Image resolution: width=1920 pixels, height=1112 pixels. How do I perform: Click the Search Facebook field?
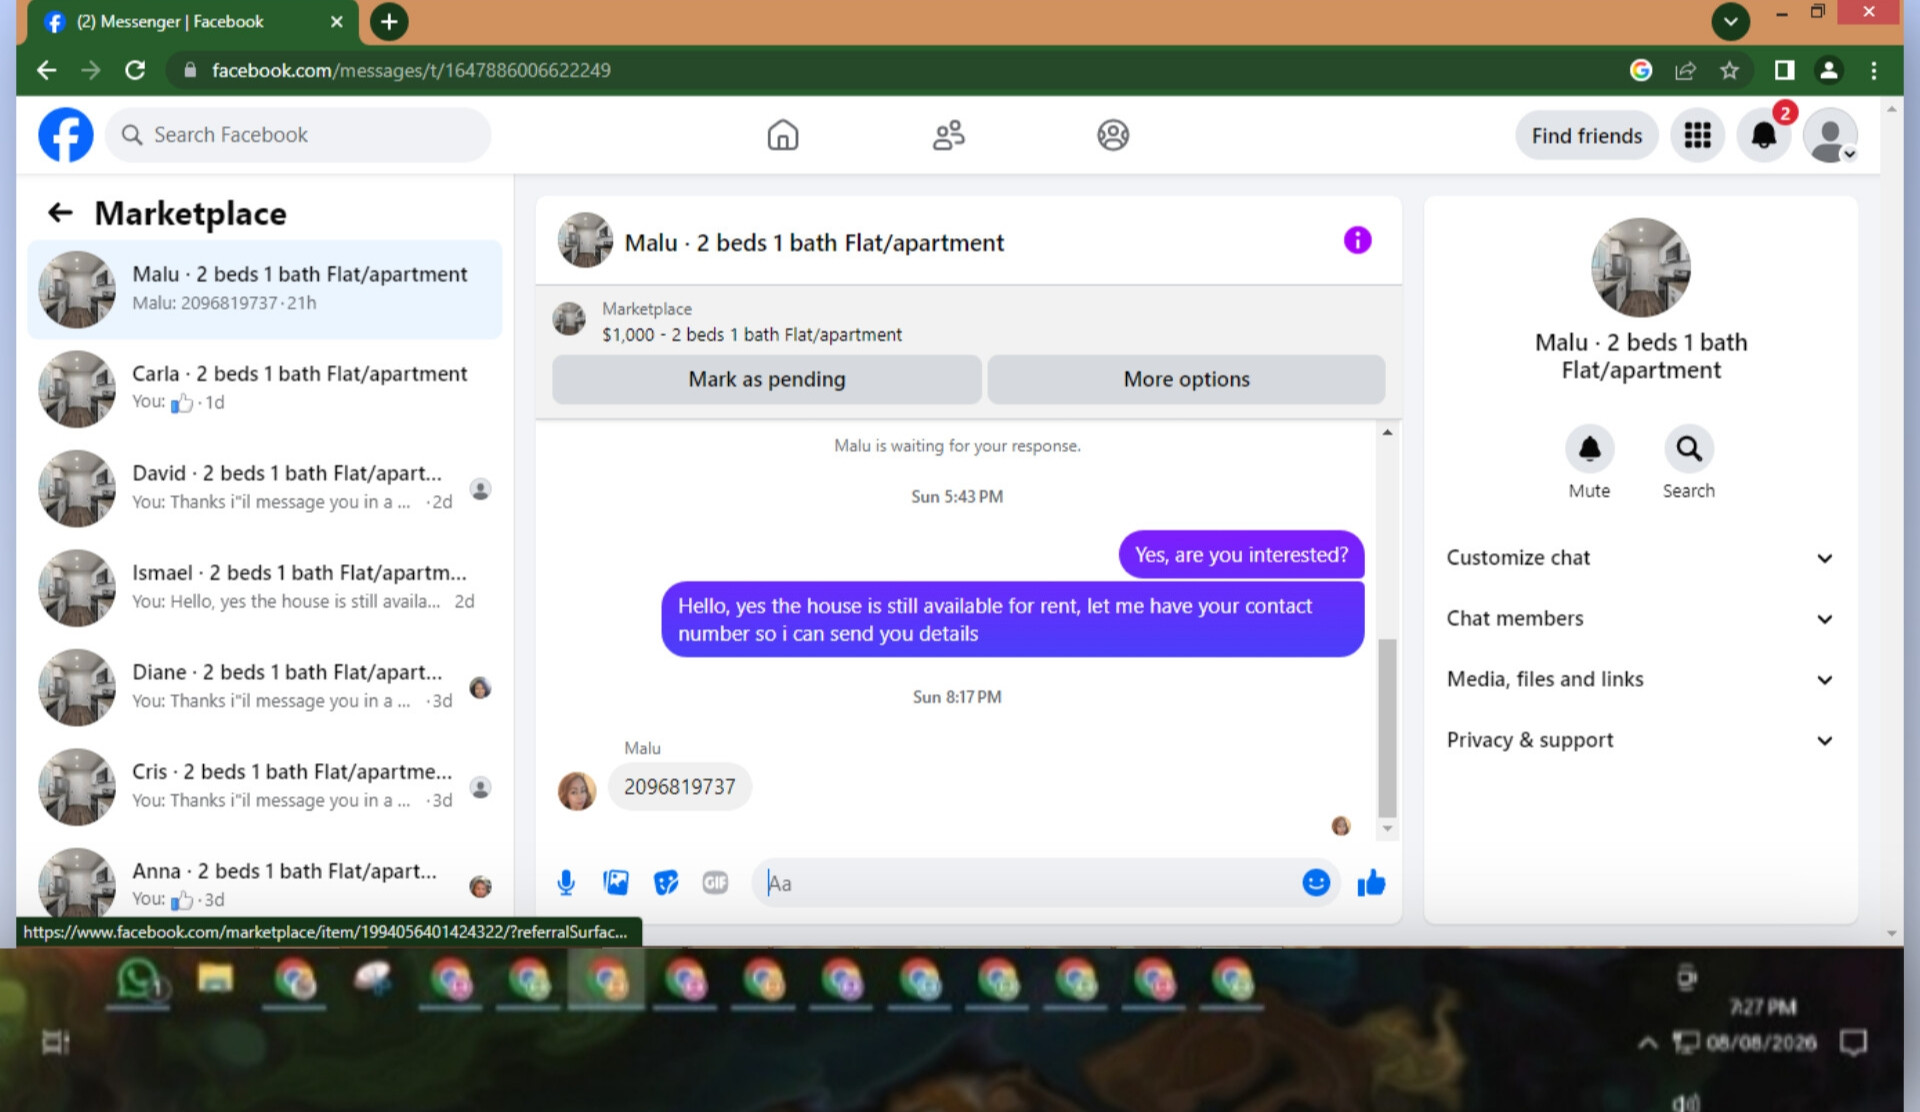point(299,135)
